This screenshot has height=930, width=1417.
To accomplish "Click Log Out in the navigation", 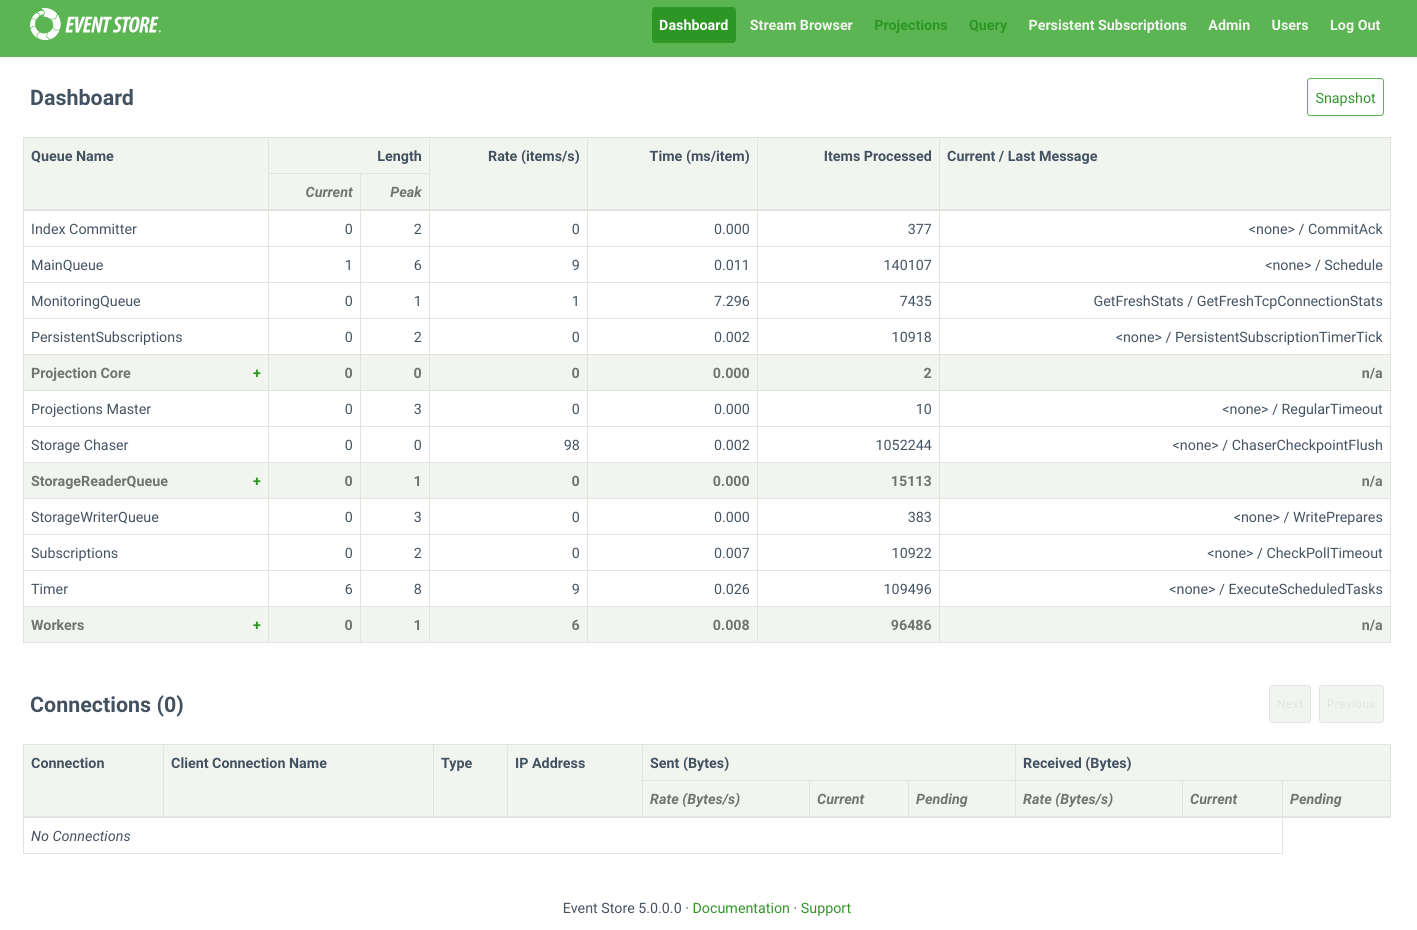I will click(x=1354, y=25).
